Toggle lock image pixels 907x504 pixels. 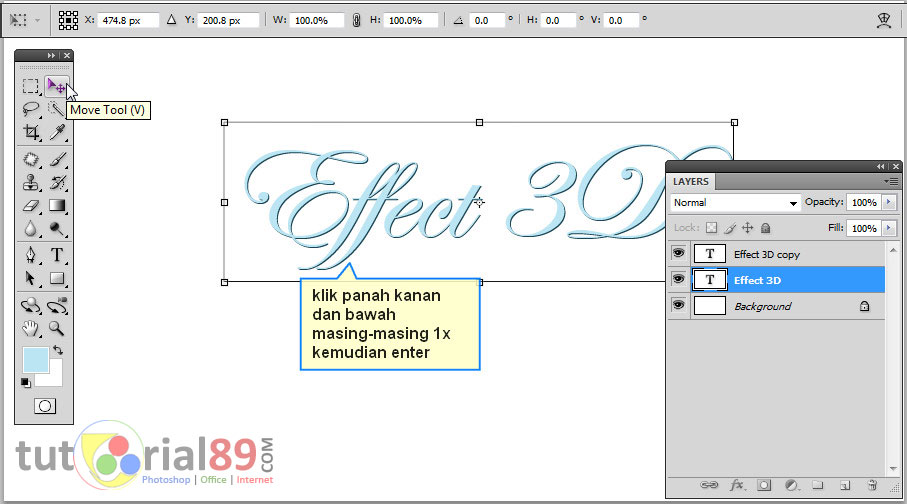pos(730,228)
